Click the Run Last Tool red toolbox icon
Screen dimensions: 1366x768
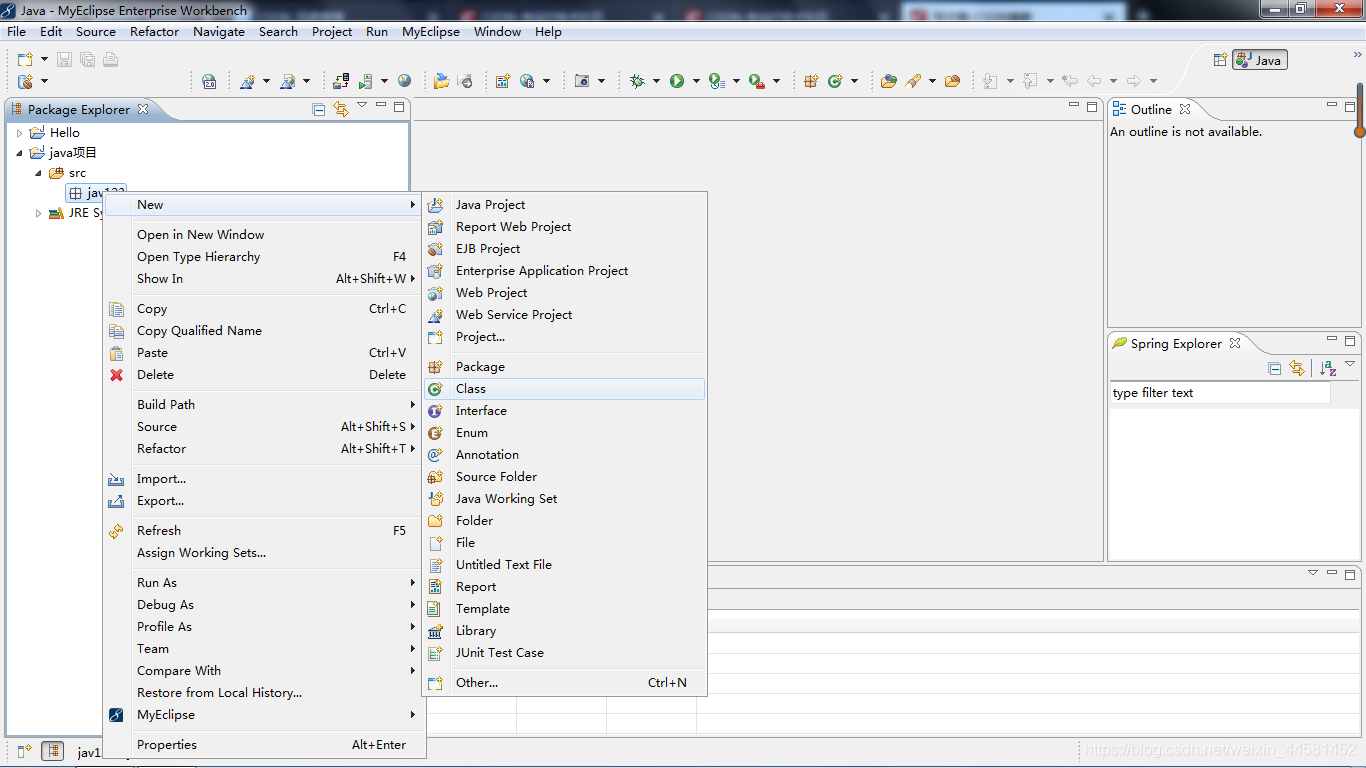tap(756, 81)
